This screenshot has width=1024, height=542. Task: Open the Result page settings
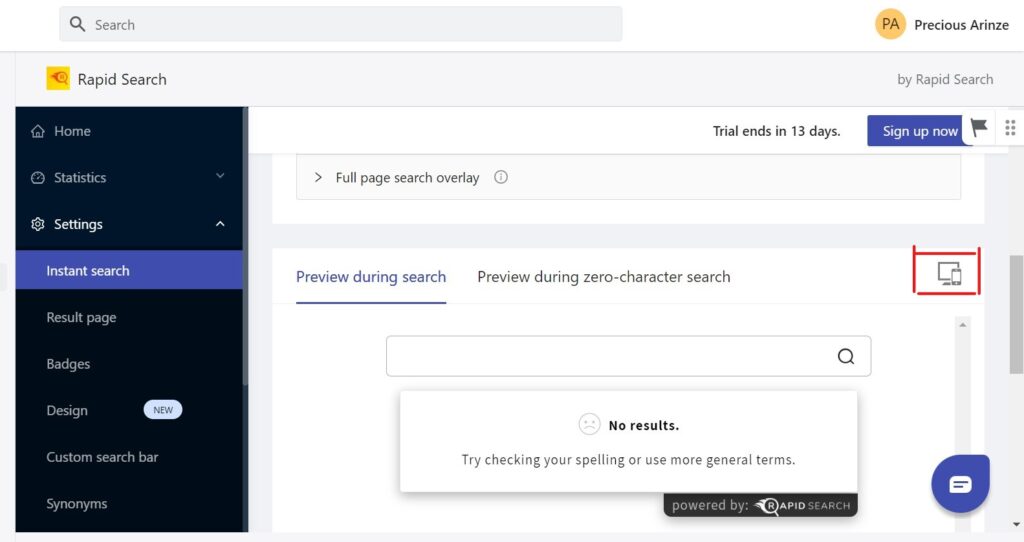coord(81,317)
